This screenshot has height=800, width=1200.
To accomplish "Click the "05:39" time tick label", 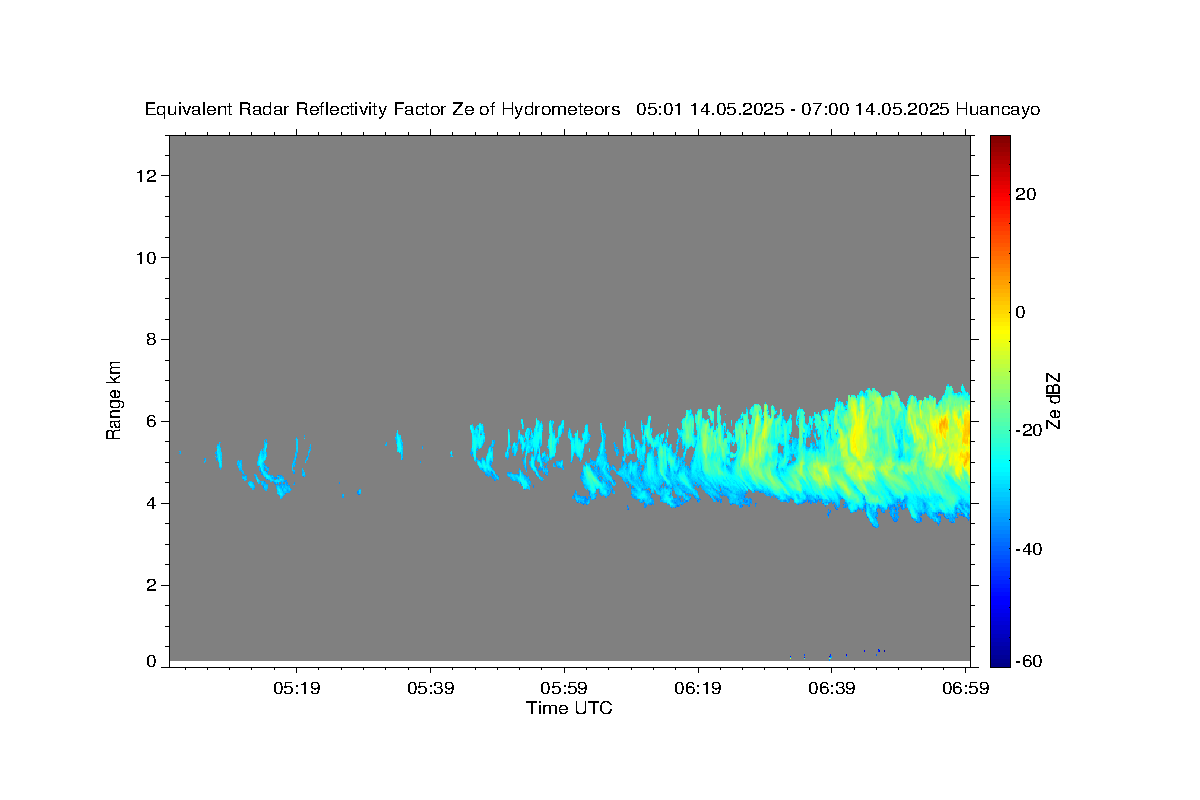I will click(430, 689).
